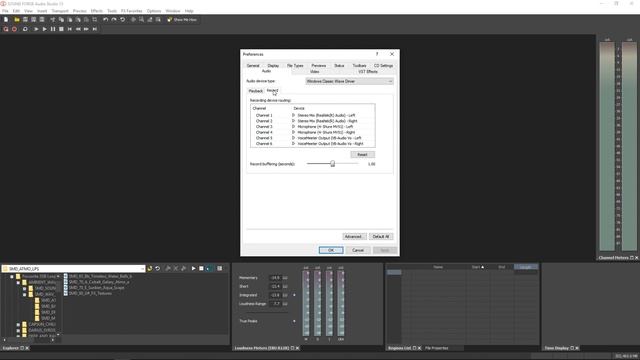Switch to the VST Effects tab
The image size is (640, 360).
[x=368, y=71]
